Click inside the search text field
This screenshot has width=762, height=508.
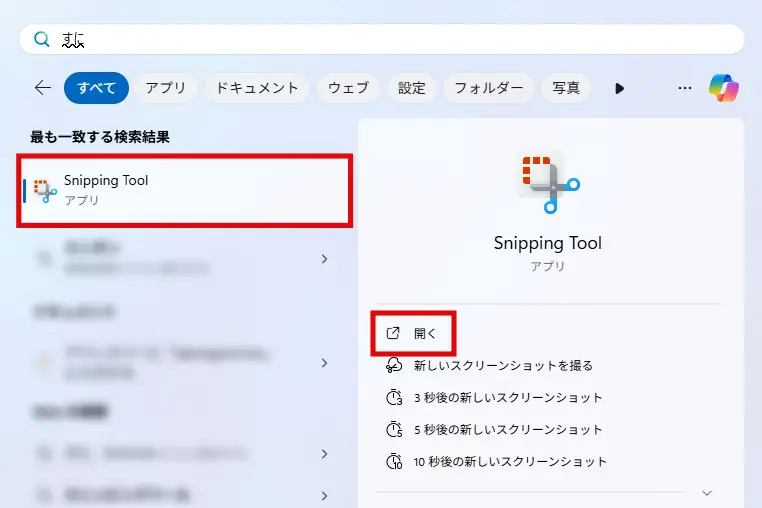[381, 39]
